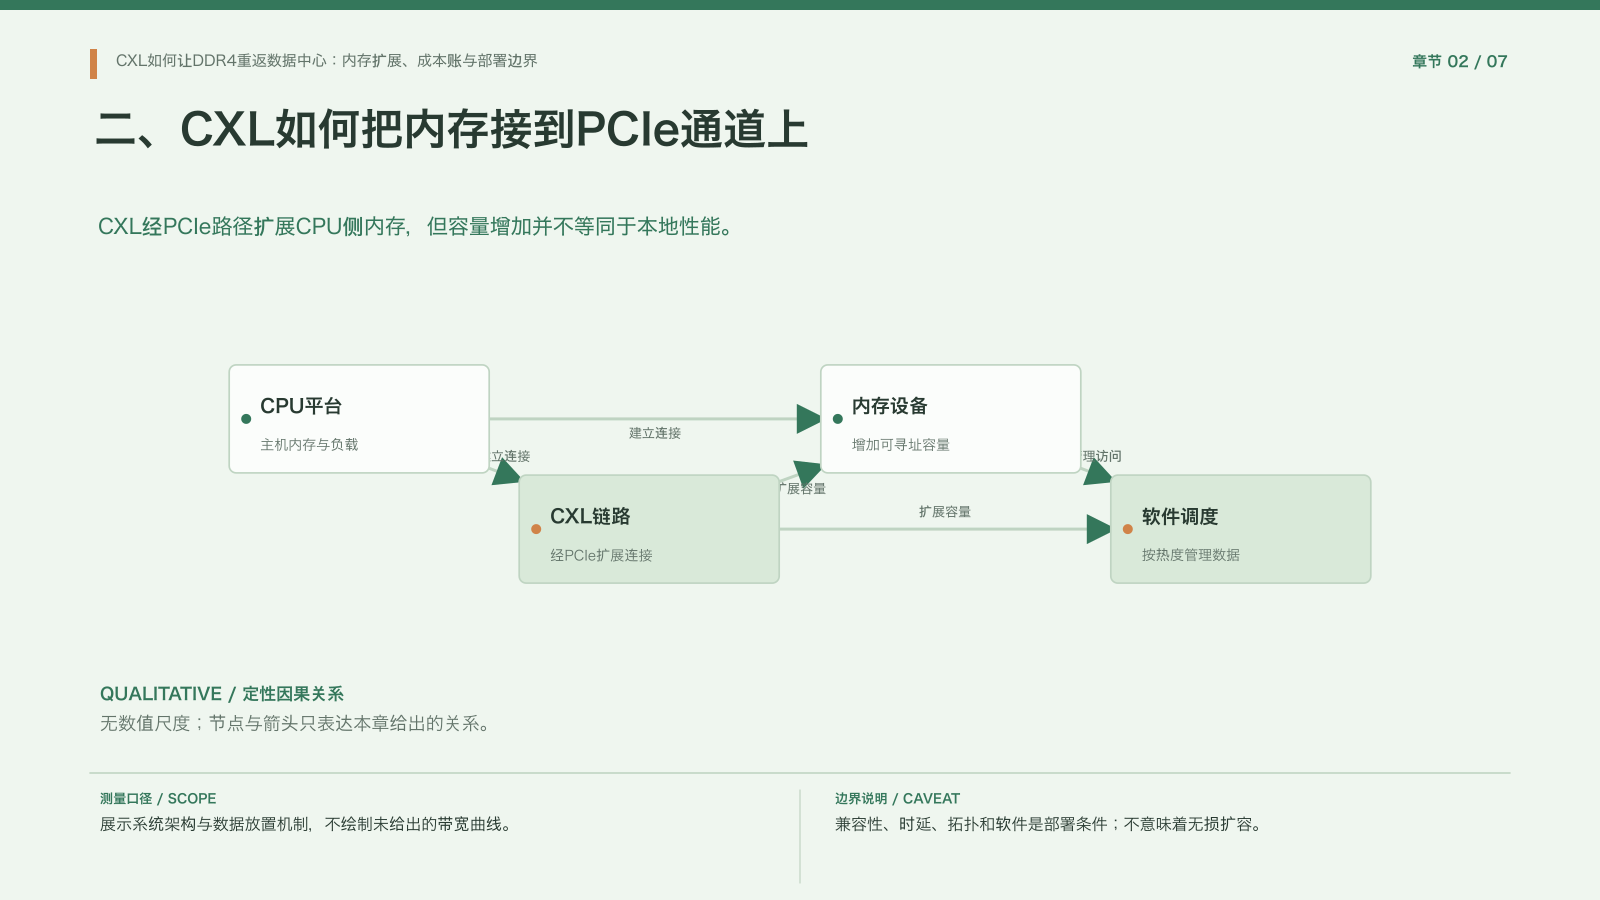Select the note starting 无数值尺度
Viewport: 1600px width, 900px height.
pos(297,723)
